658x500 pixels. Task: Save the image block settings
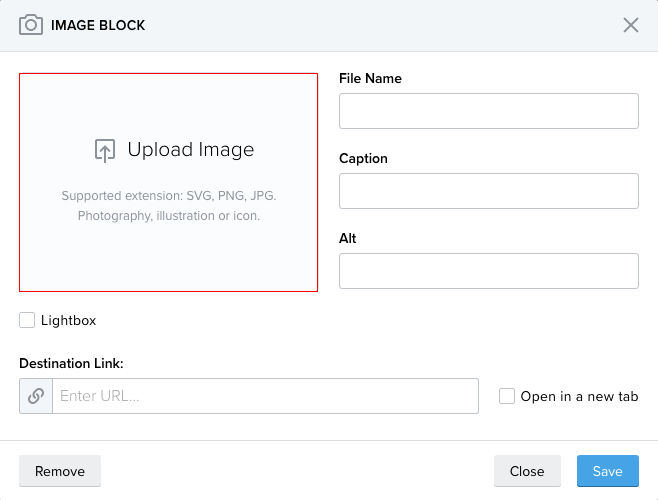pos(608,471)
